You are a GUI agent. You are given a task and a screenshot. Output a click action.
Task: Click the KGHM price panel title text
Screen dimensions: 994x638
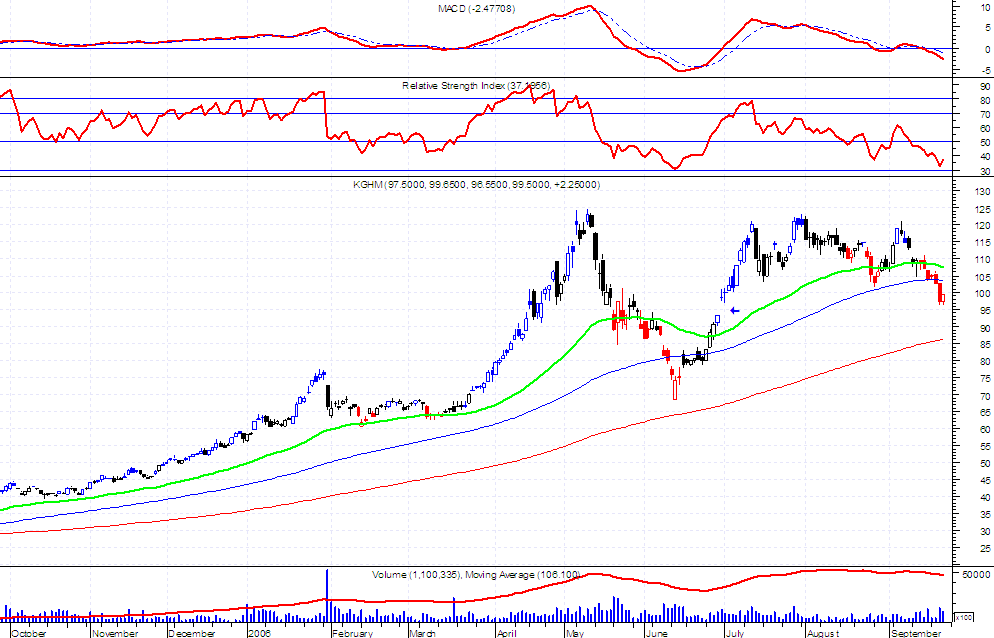coord(476,185)
